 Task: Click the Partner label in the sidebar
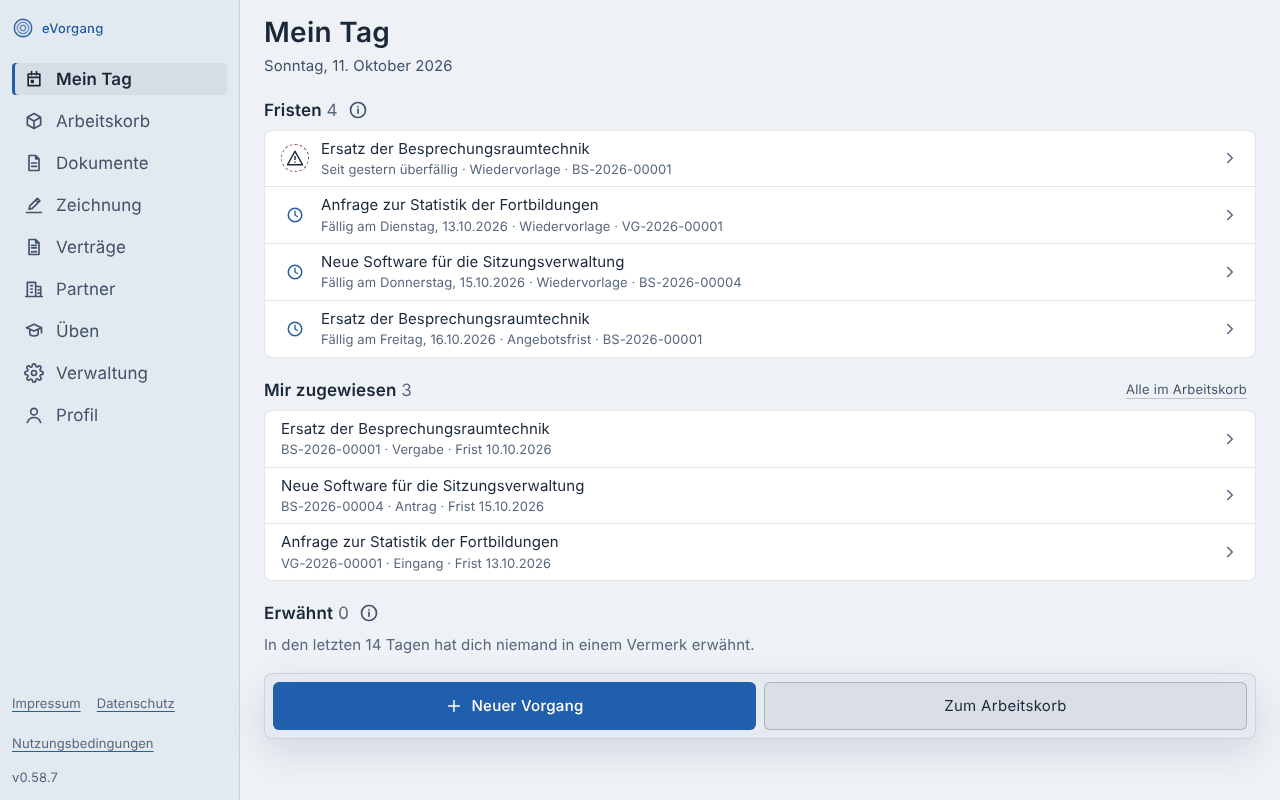coord(85,289)
